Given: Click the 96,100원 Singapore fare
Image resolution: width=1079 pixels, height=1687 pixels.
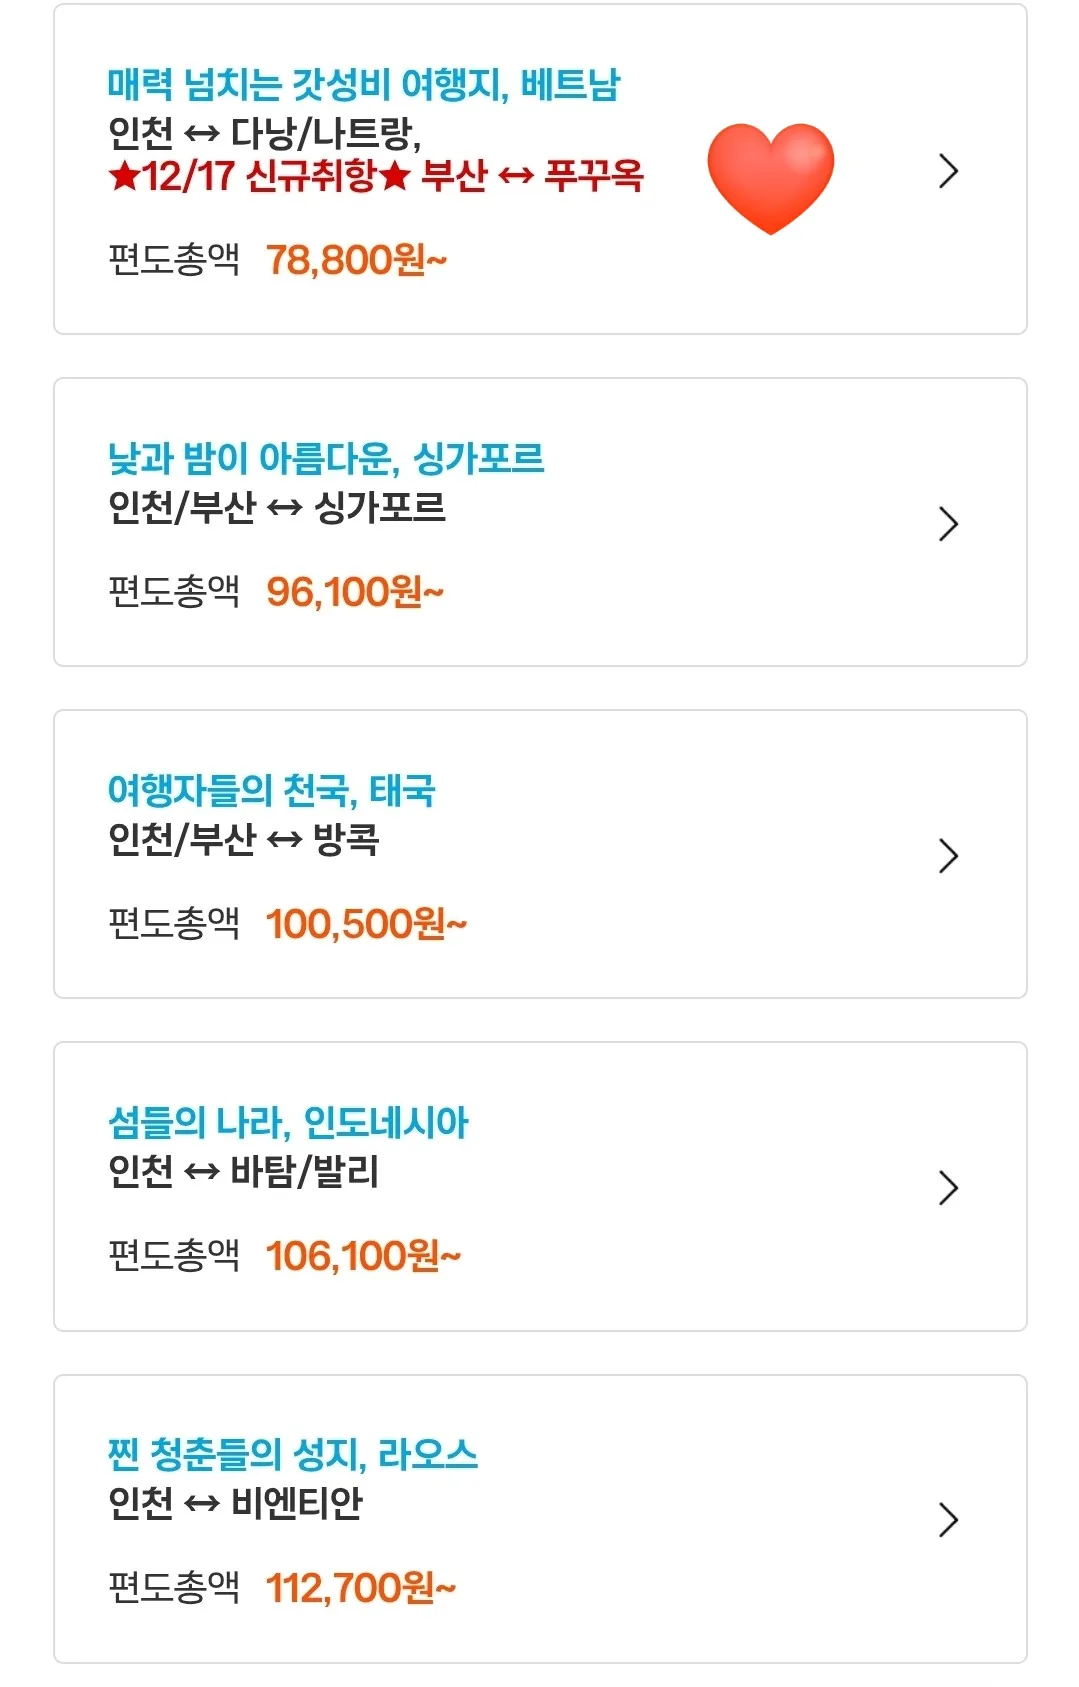Looking at the screenshot, I should [354, 592].
